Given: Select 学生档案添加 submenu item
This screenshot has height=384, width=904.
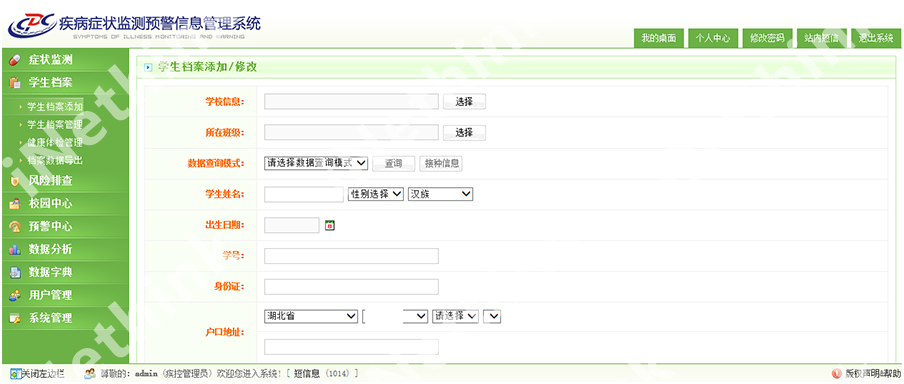Looking at the screenshot, I should pos(55,107).
